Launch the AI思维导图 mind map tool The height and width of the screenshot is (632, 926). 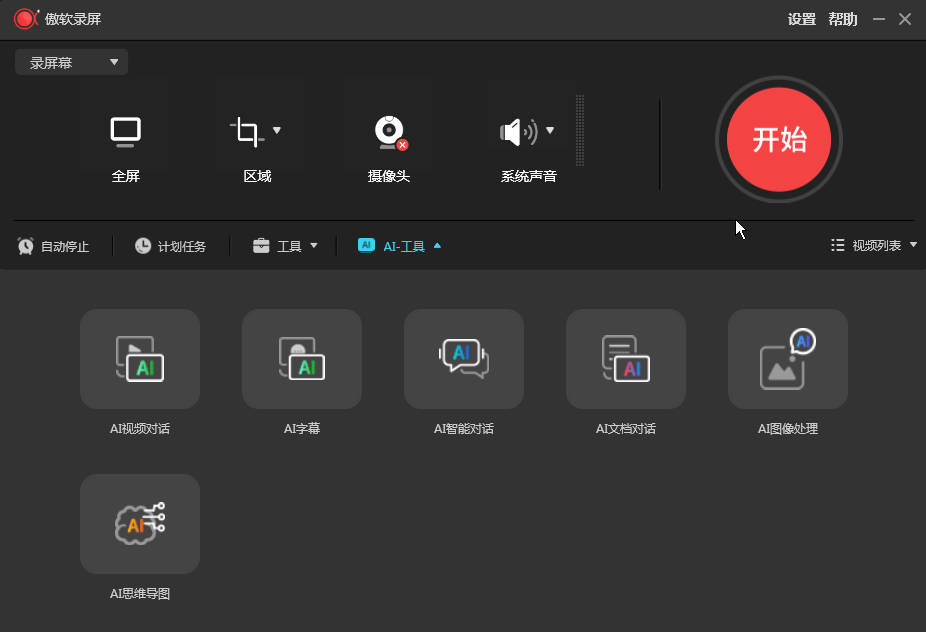click(140, 524)
